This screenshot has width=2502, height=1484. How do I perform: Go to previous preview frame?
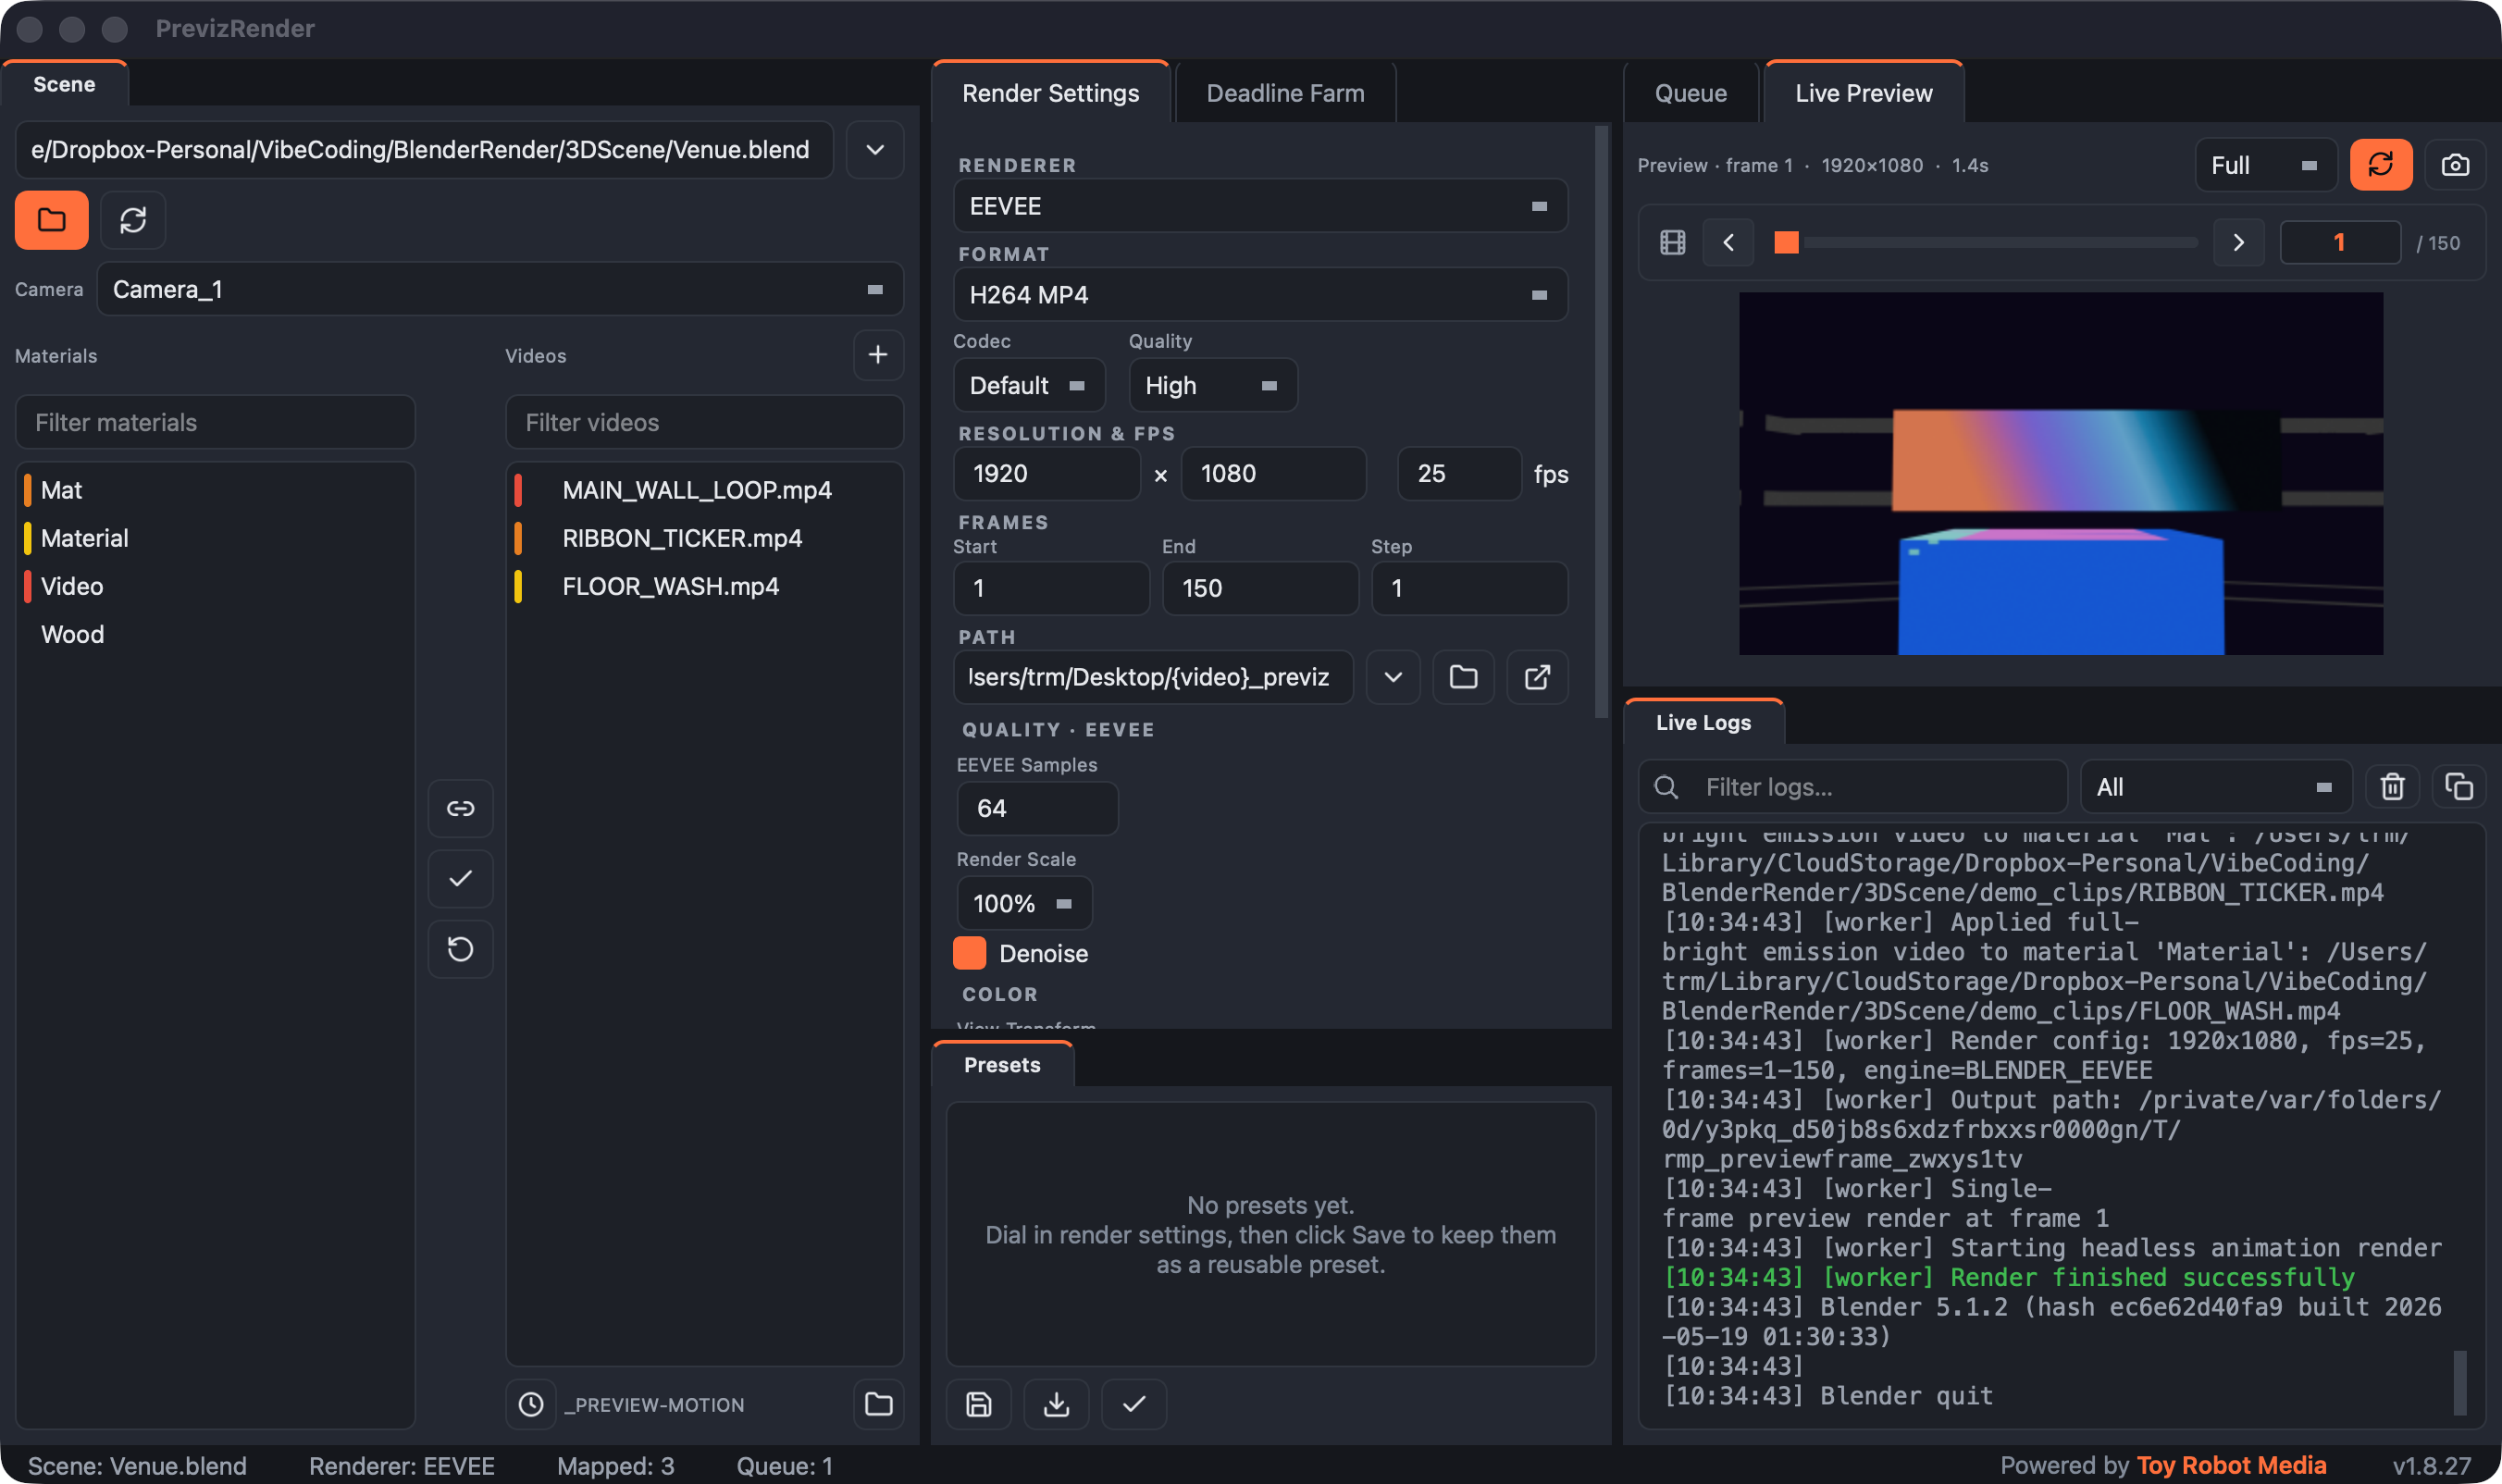1728,242
